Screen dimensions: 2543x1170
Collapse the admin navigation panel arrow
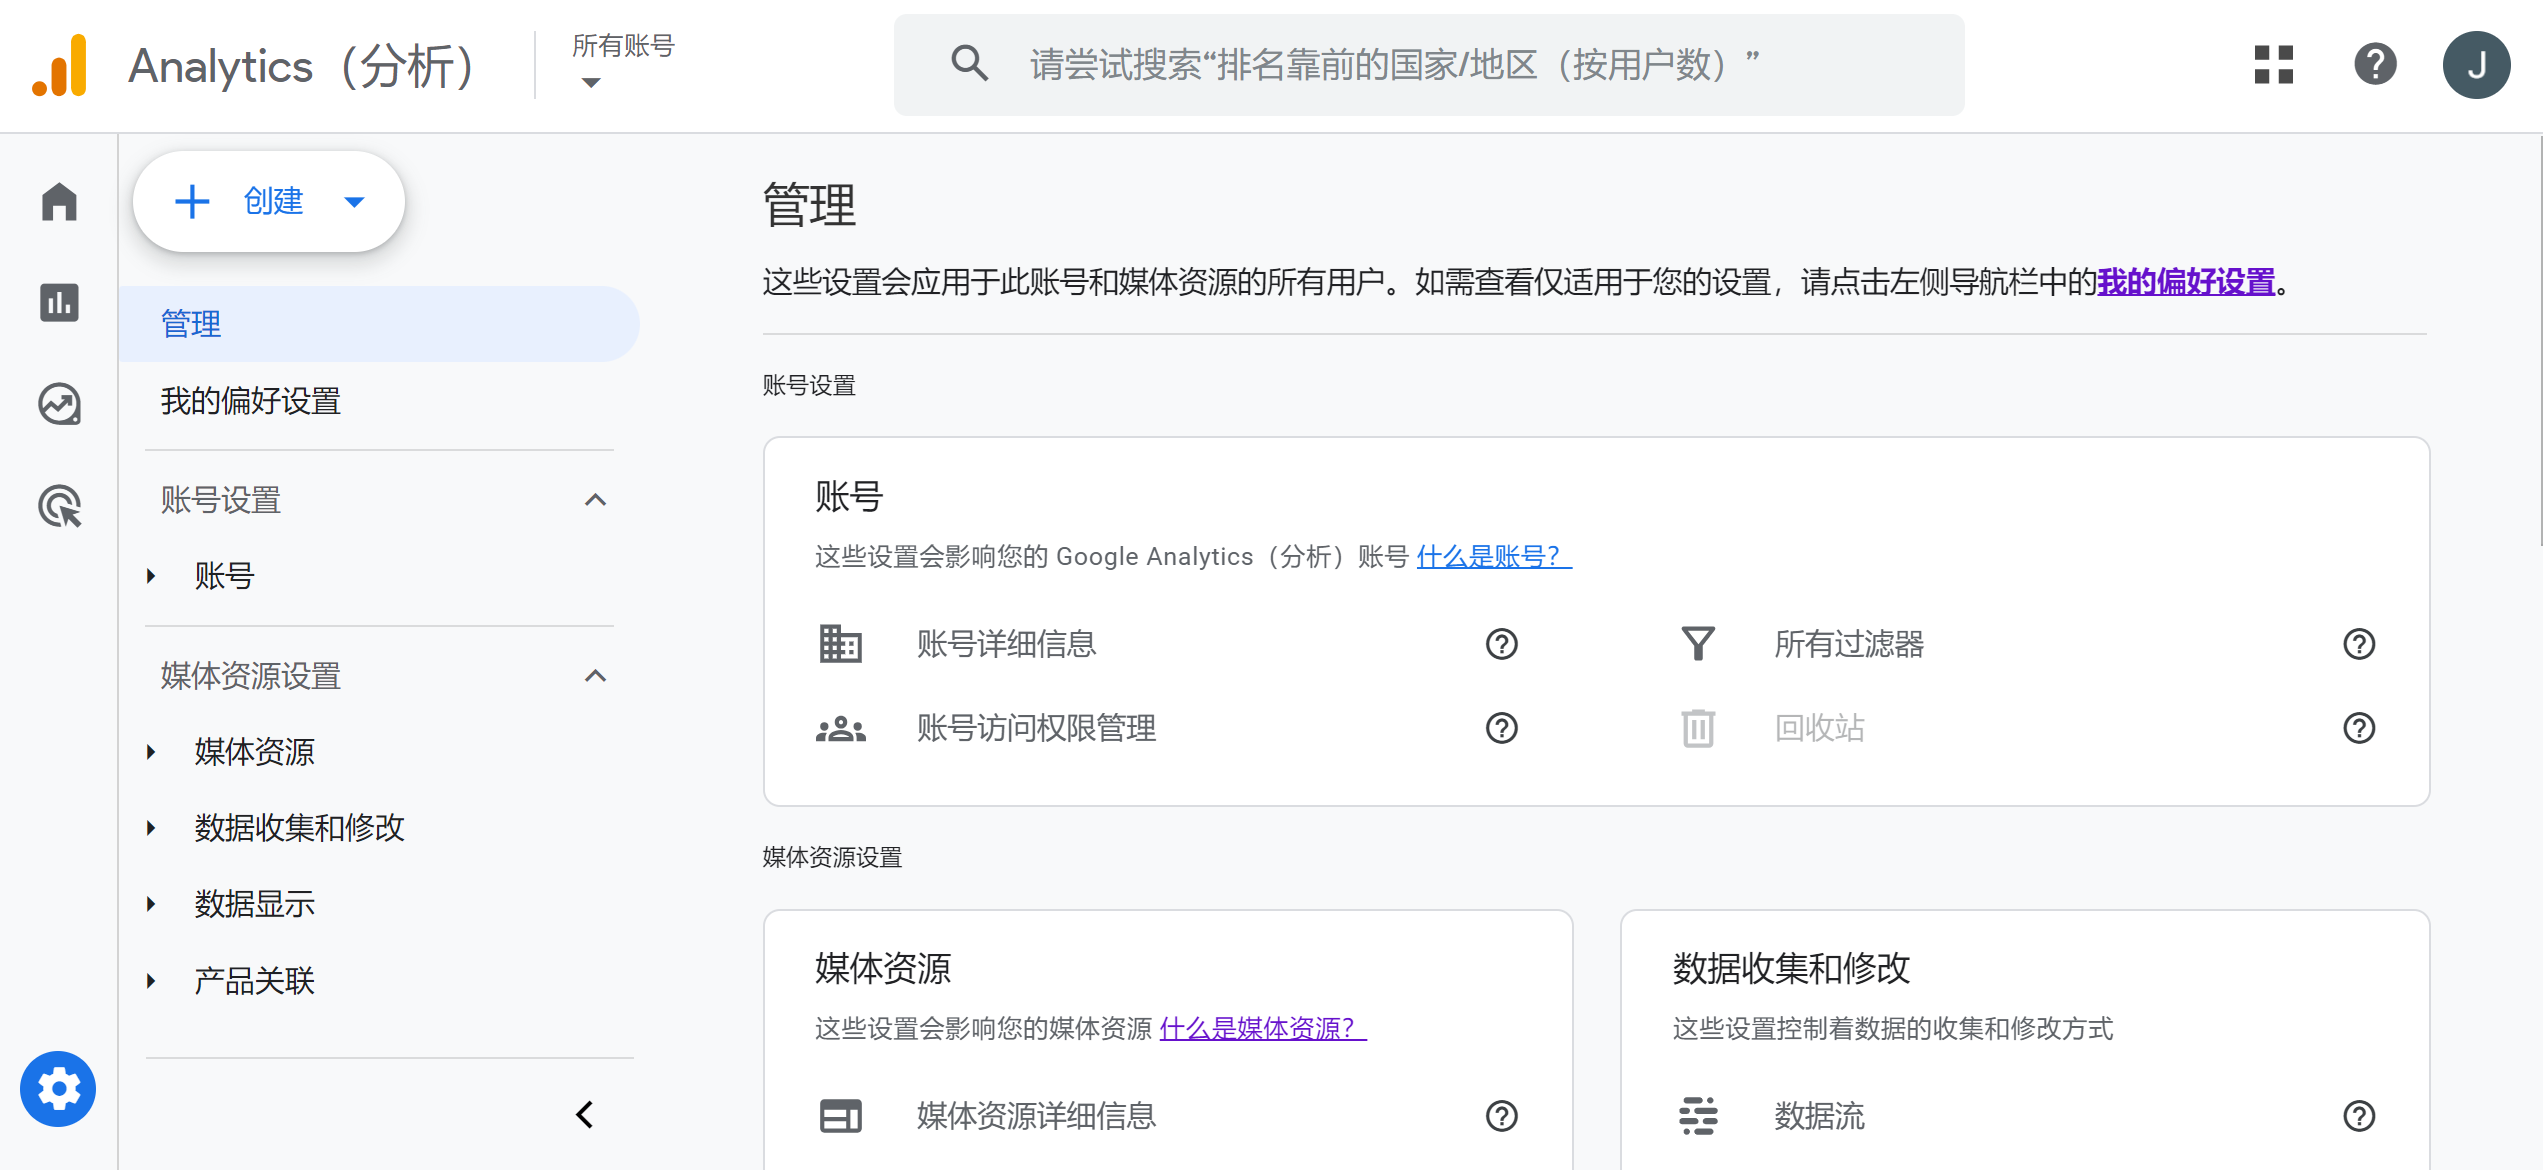[x=585, y=1114]
